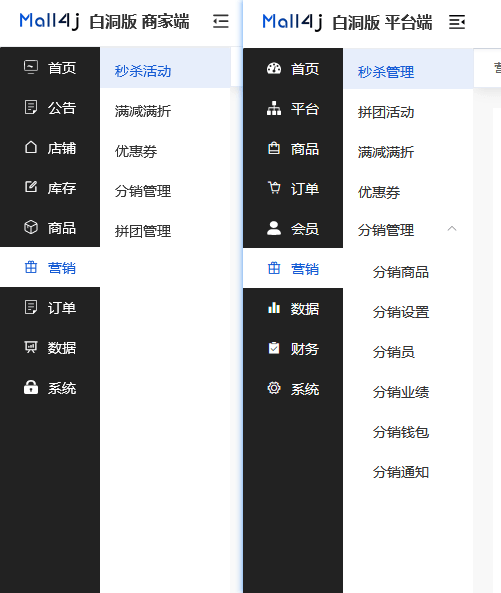Click the 营销 label in the merchant sidebar
The image size is (501, 593).
click(x=62, y=268)
